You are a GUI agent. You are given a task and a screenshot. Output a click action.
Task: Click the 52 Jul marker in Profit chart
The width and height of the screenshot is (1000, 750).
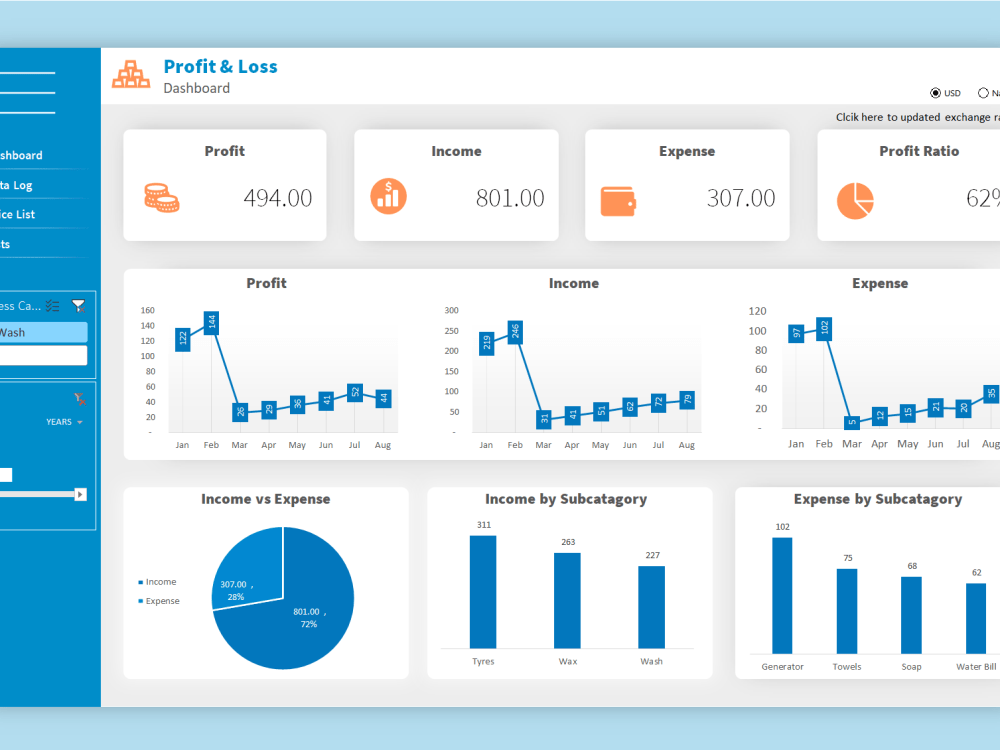tap(355, 393)
